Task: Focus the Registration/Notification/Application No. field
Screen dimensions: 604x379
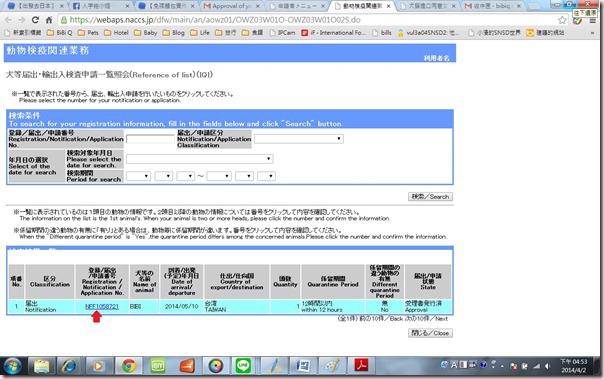Action: tap(150, 139)
